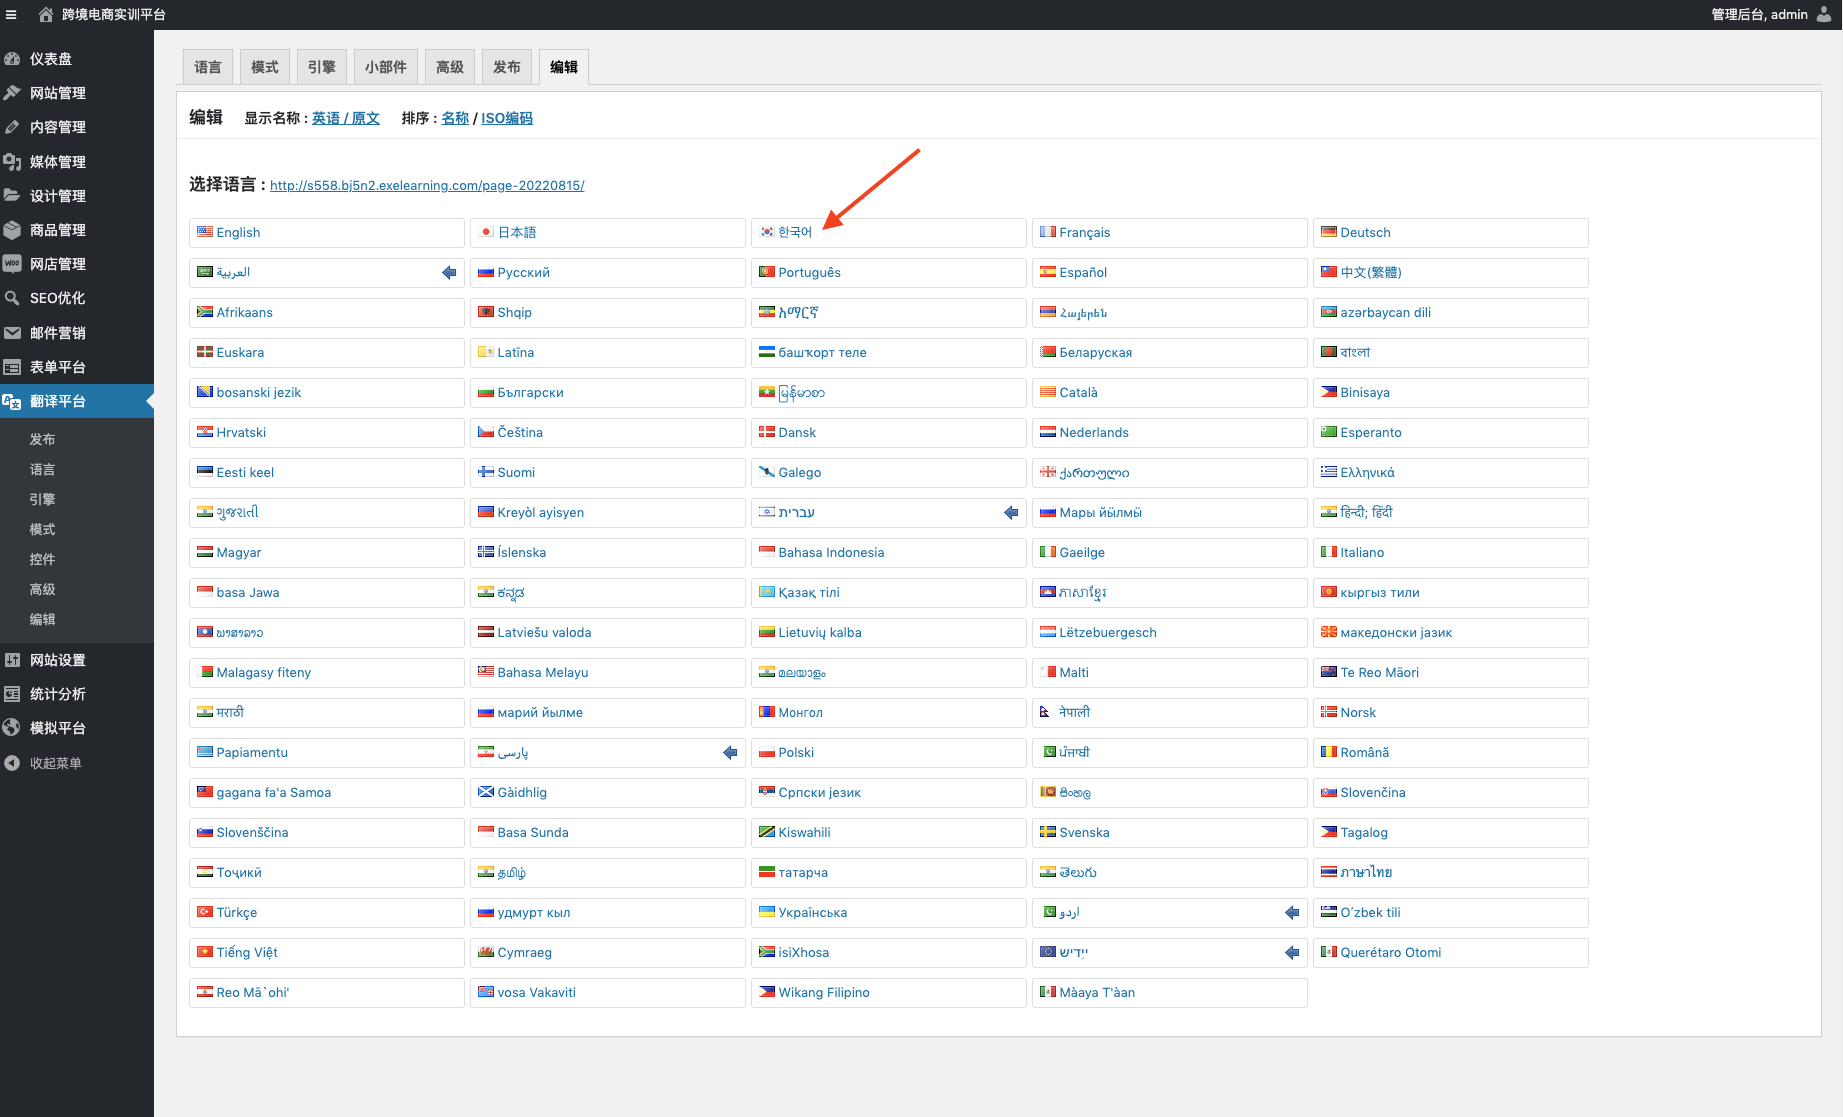Switch to the 小部件 tab
Screen dimensions: 1843x1117
(x=386, y=67)
